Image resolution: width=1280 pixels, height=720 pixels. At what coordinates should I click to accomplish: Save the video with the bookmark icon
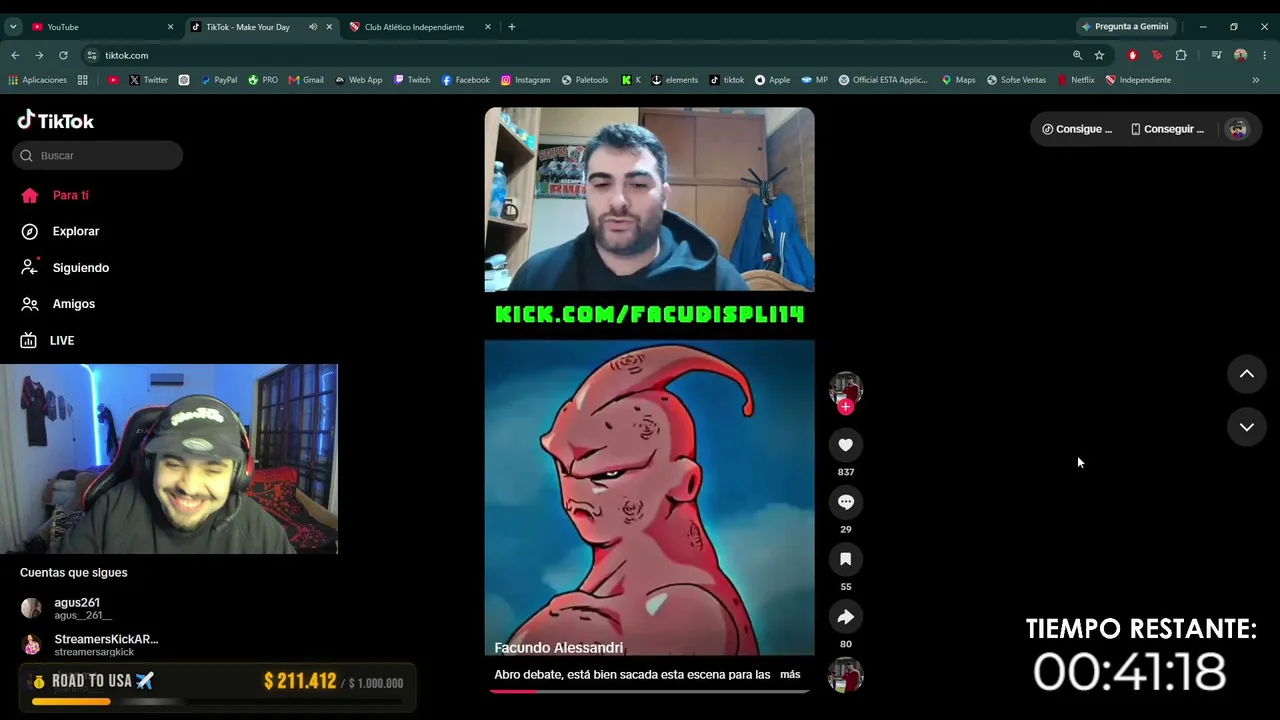click(x=846, y=559)
